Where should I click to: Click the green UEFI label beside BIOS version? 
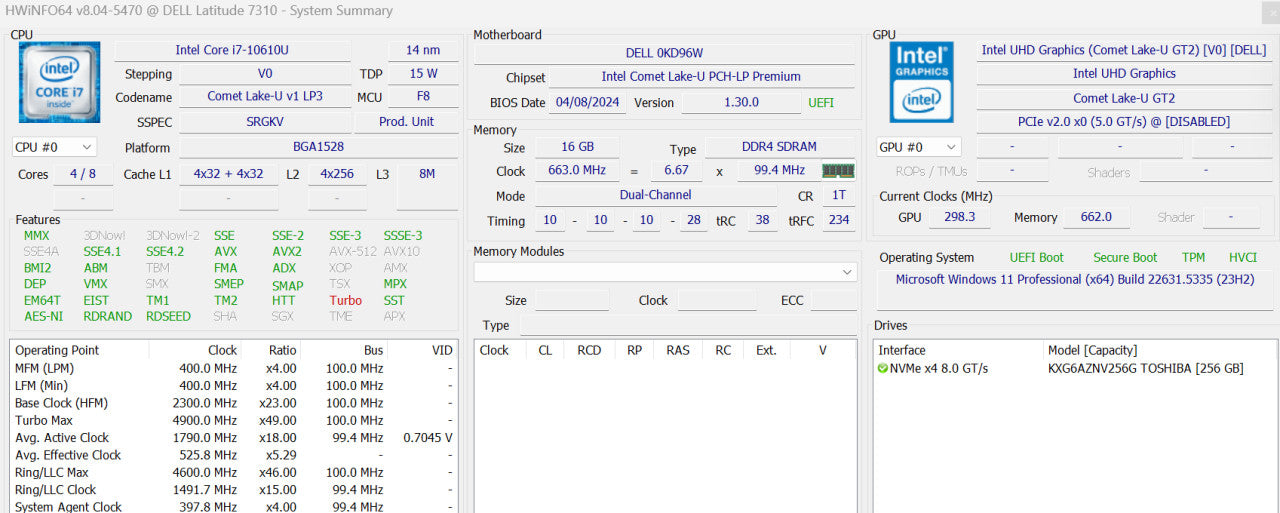click(820, 102)
